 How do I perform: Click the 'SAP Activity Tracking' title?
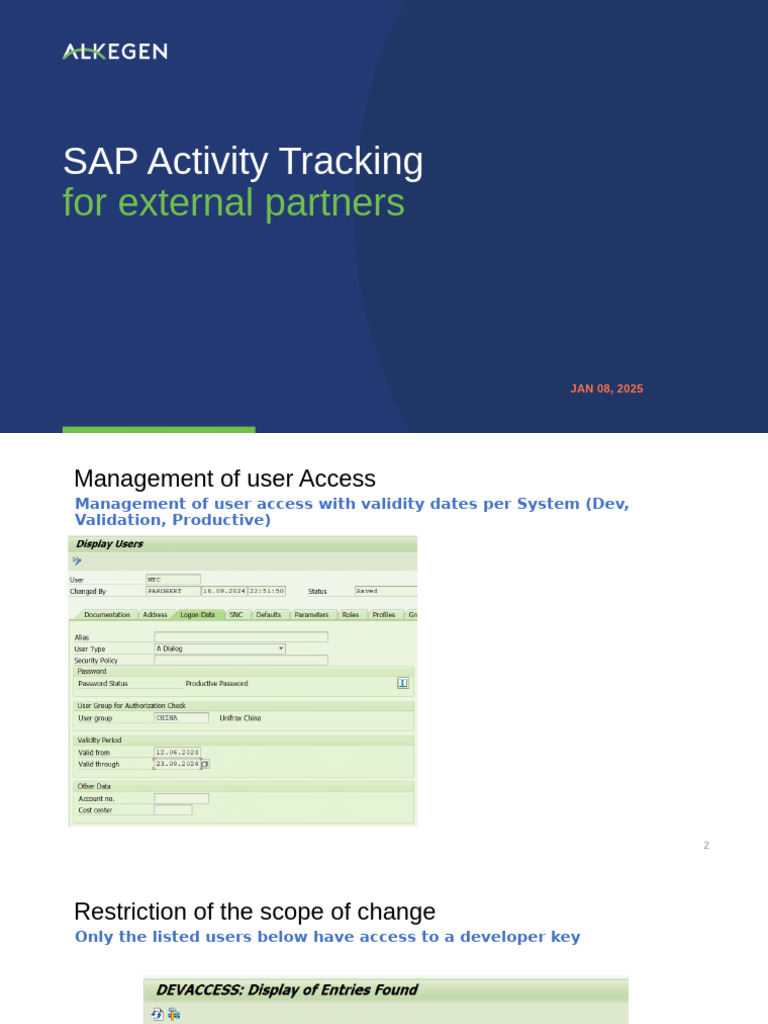click(243, 161)
